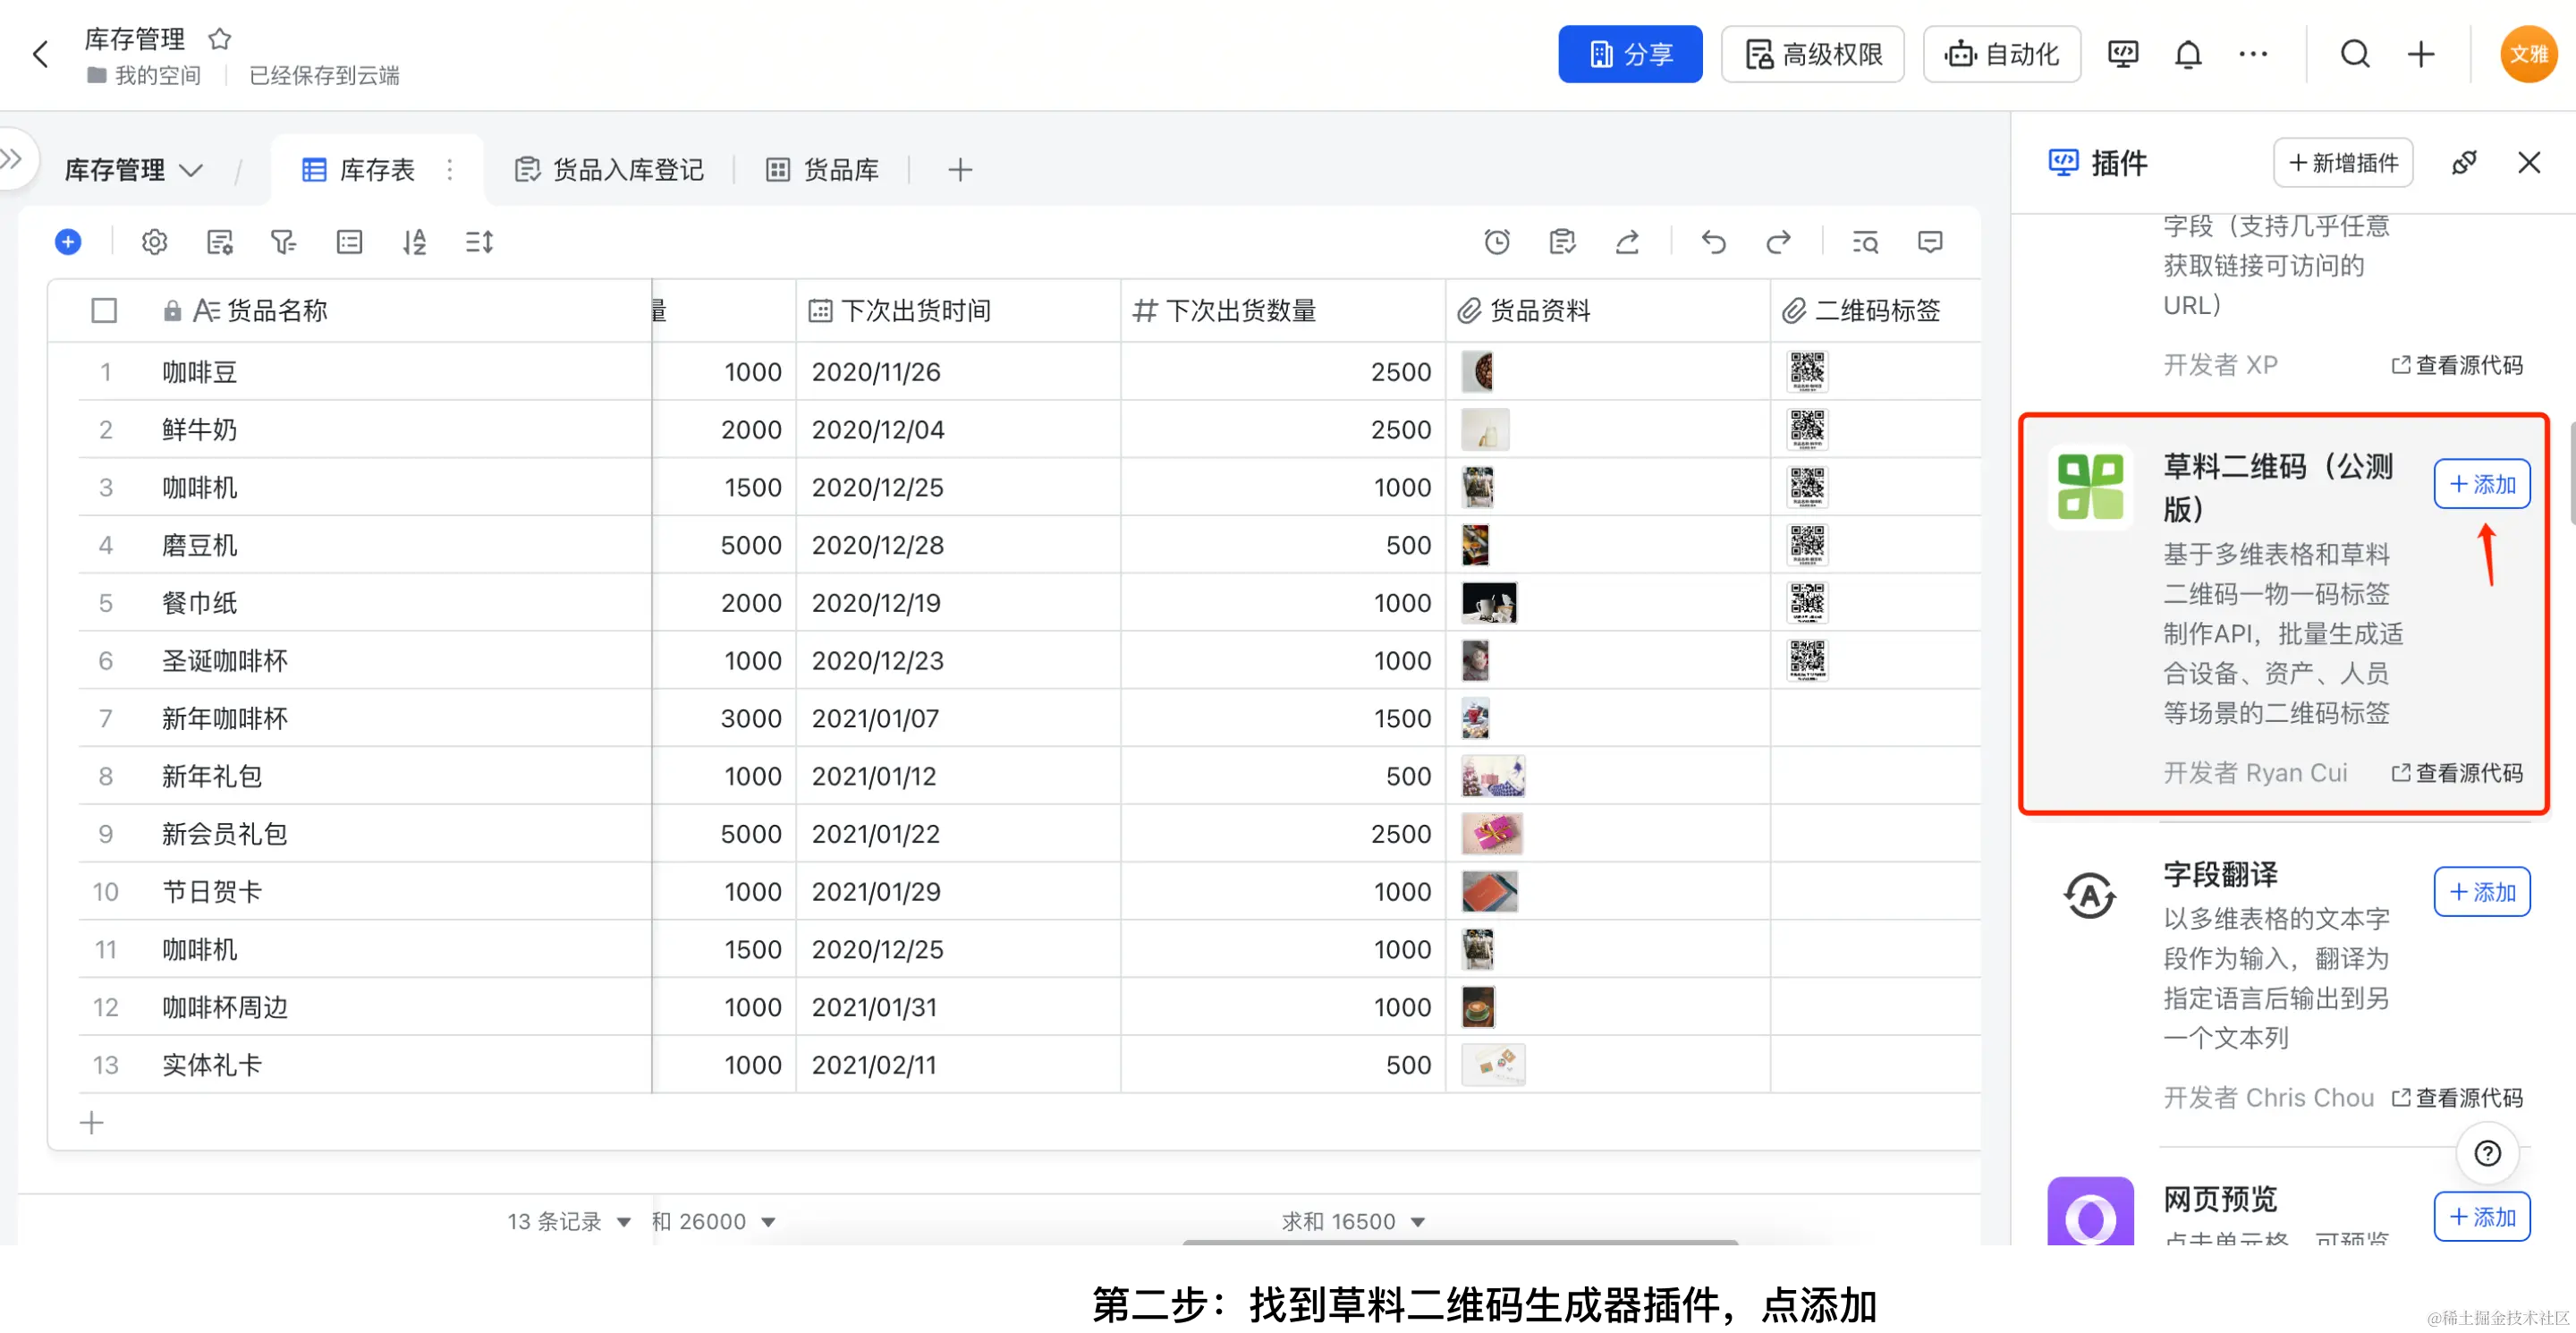Select the header checkbox to select all rows
This screenshot has width=2576, height=1333.
[104, 310]
